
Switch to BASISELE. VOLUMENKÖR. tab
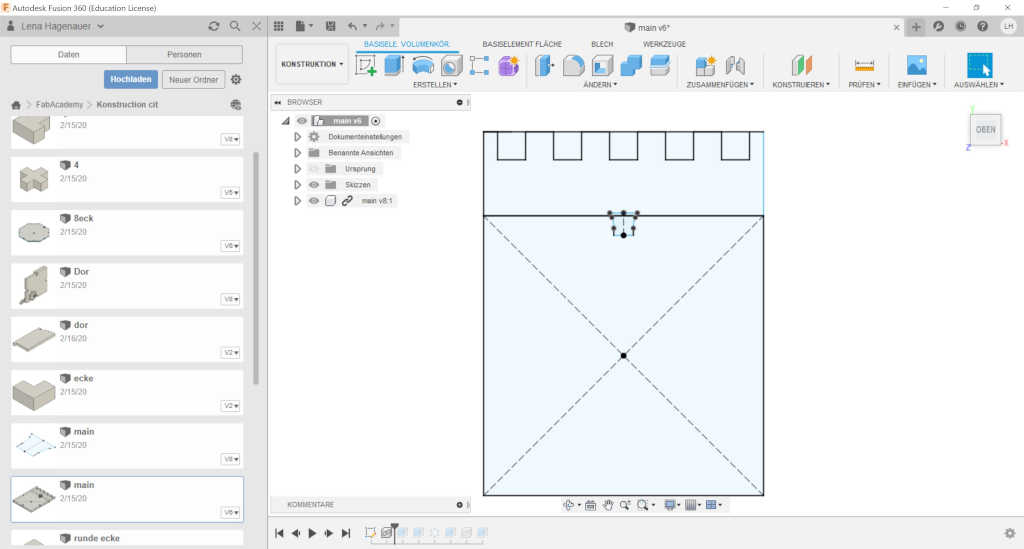407,44
